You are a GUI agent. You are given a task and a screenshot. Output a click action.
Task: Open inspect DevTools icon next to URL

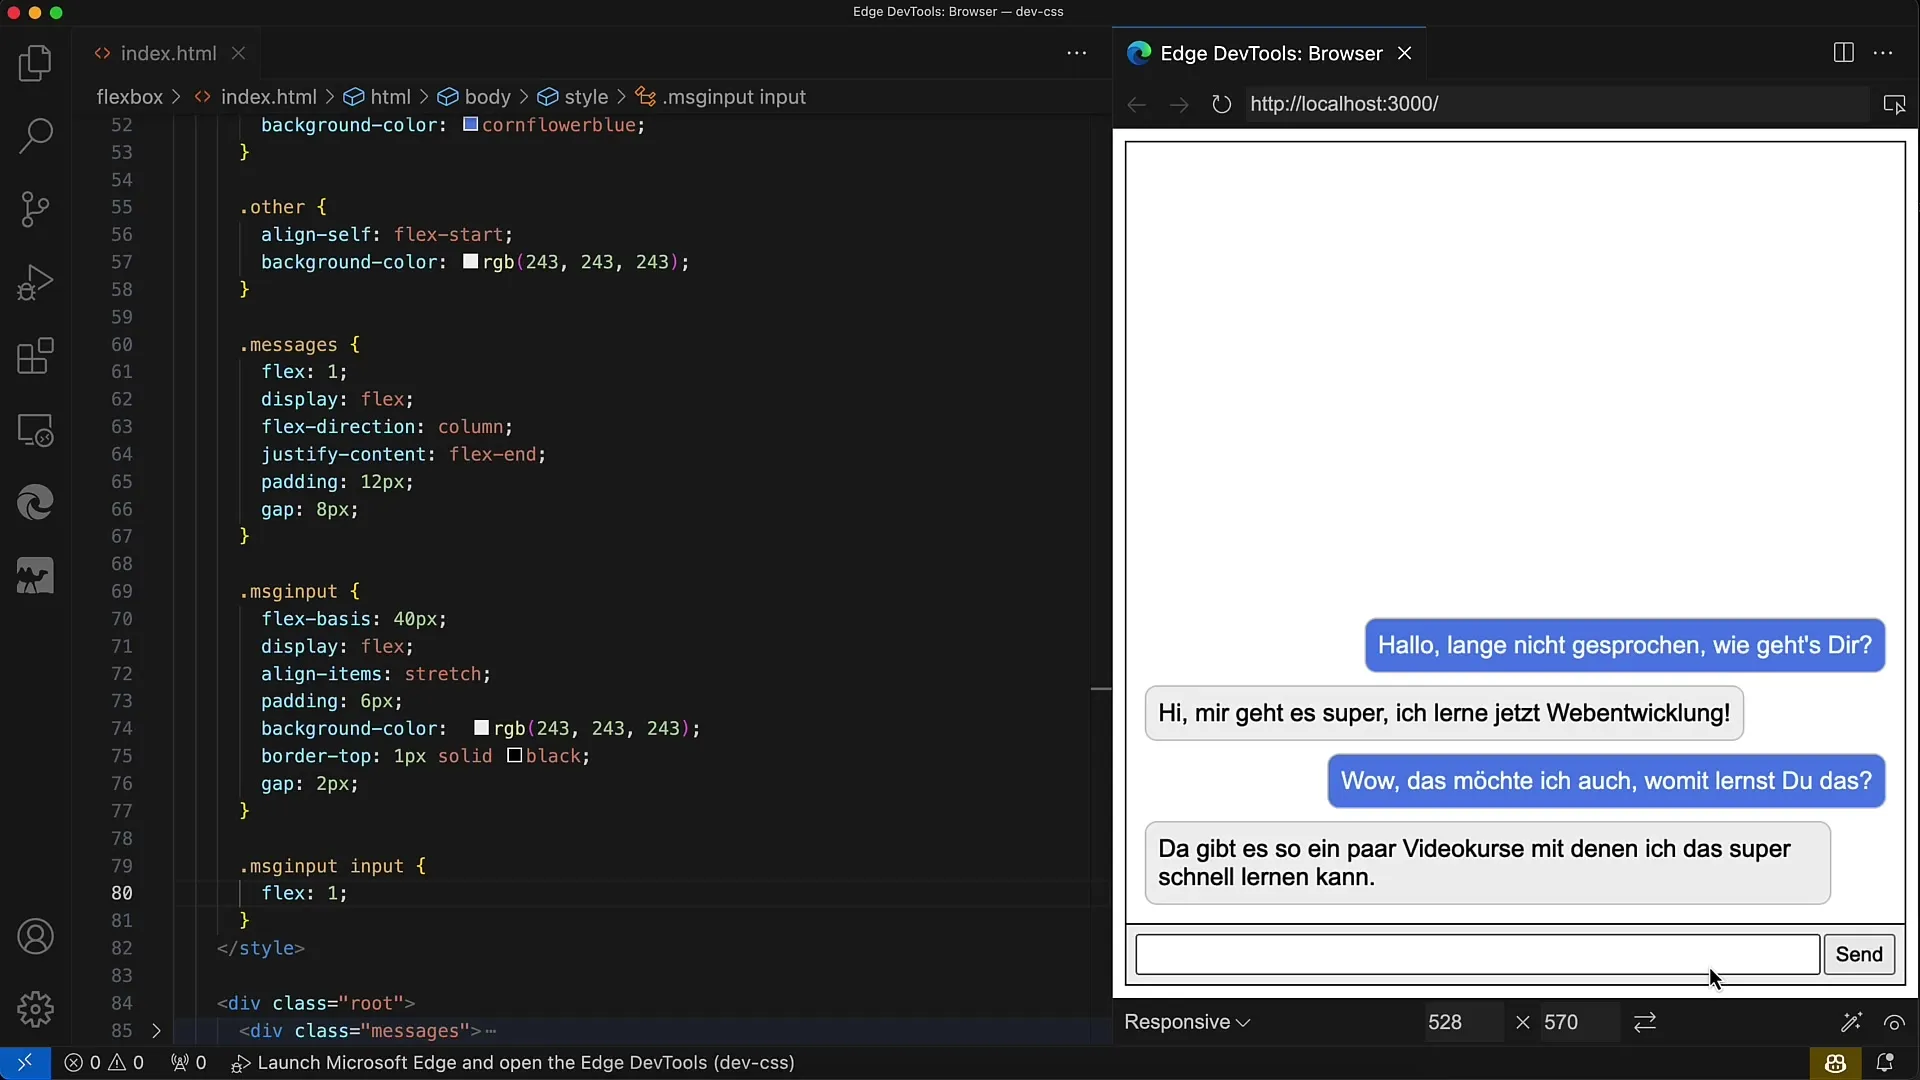(x=1894, y=104)
